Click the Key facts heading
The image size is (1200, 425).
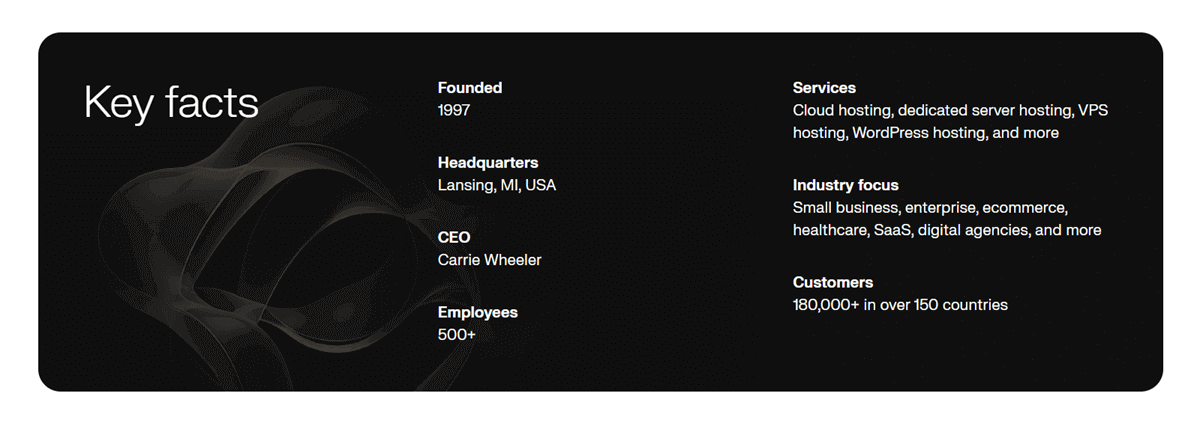click(x=171, y=103)
